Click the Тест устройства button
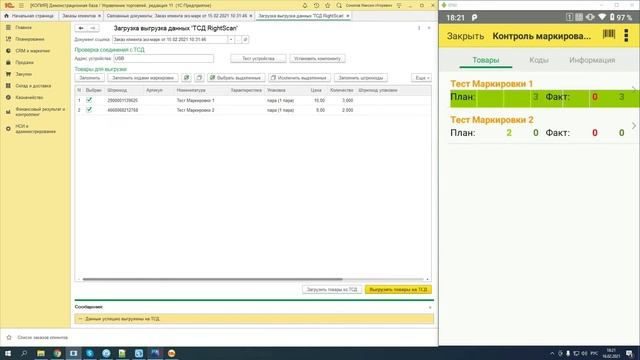This screenshot has height=360, width=640. (x=258, y=58)
